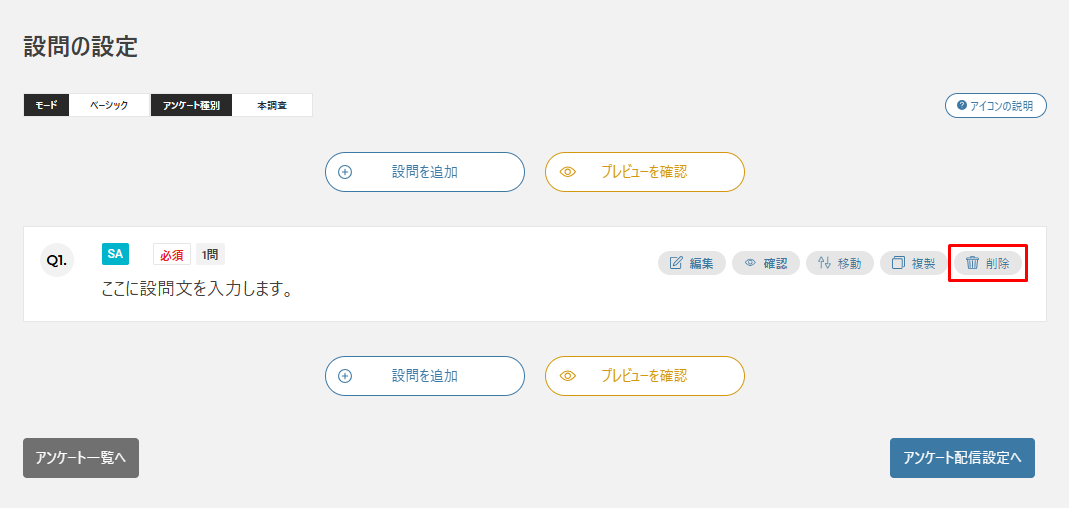1069x508 pixels.
Task: Click the pencil edit icon for Q1
Action: click(676, 263)
